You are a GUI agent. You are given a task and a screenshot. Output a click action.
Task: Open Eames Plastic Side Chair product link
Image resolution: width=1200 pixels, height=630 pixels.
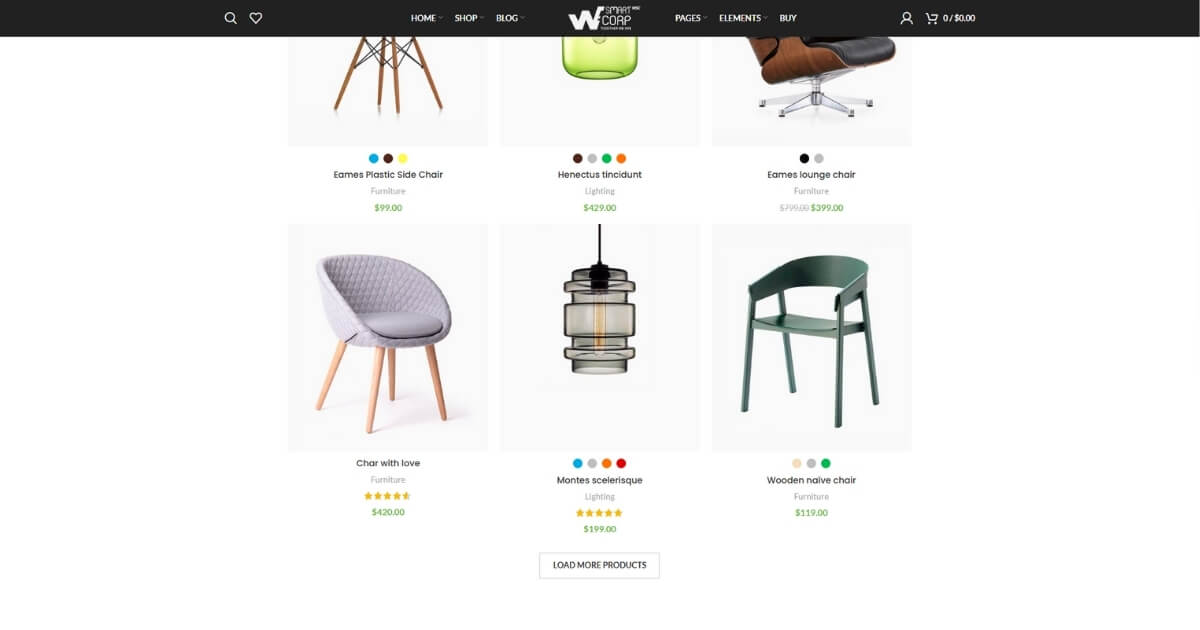[388, 175]
